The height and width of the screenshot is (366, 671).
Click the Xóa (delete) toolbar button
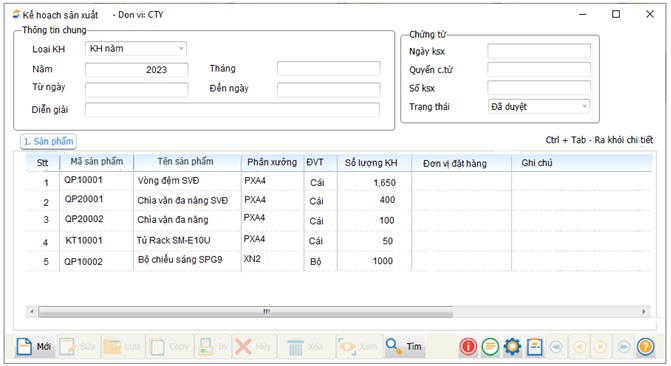point(306,346)
